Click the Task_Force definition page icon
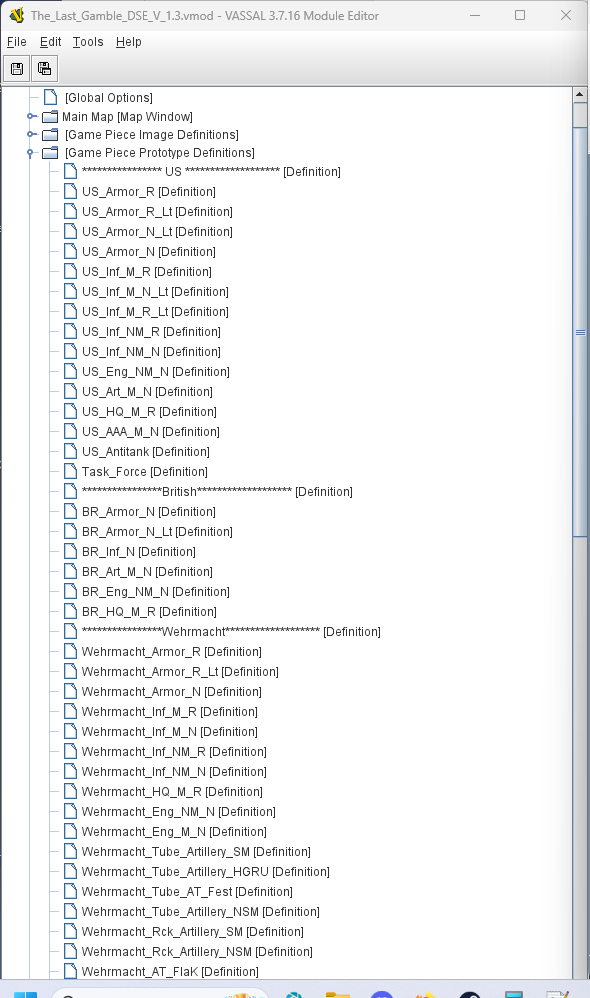This screenshot has width=590, height=998. (71, 471)
